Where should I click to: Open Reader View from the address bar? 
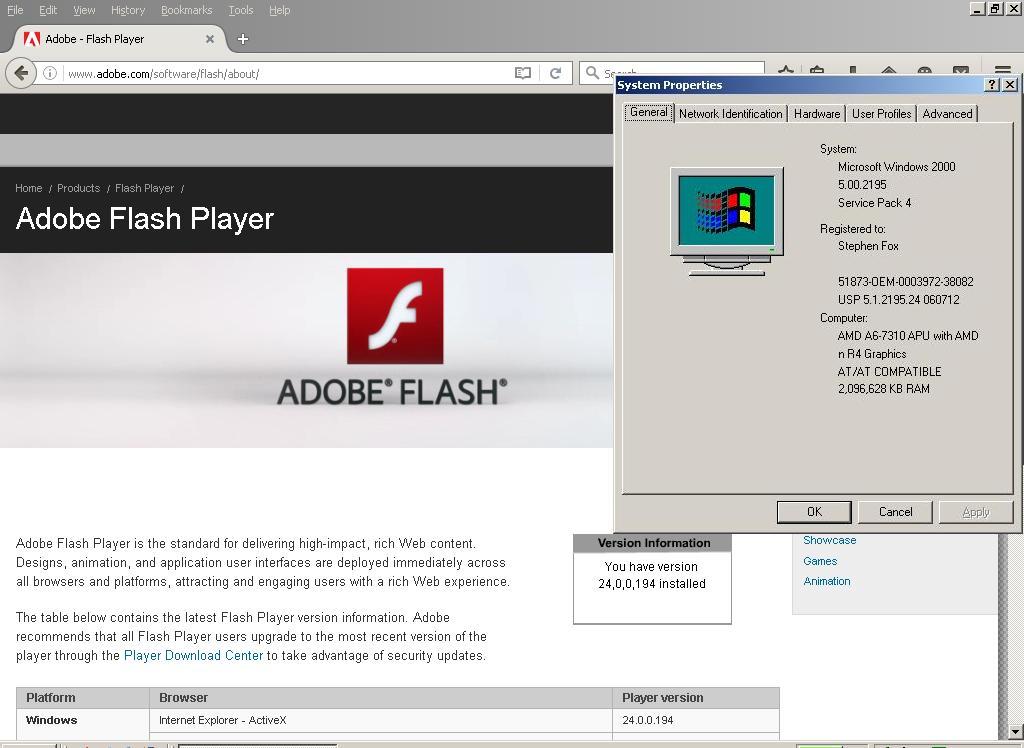[x=522, y=73]
